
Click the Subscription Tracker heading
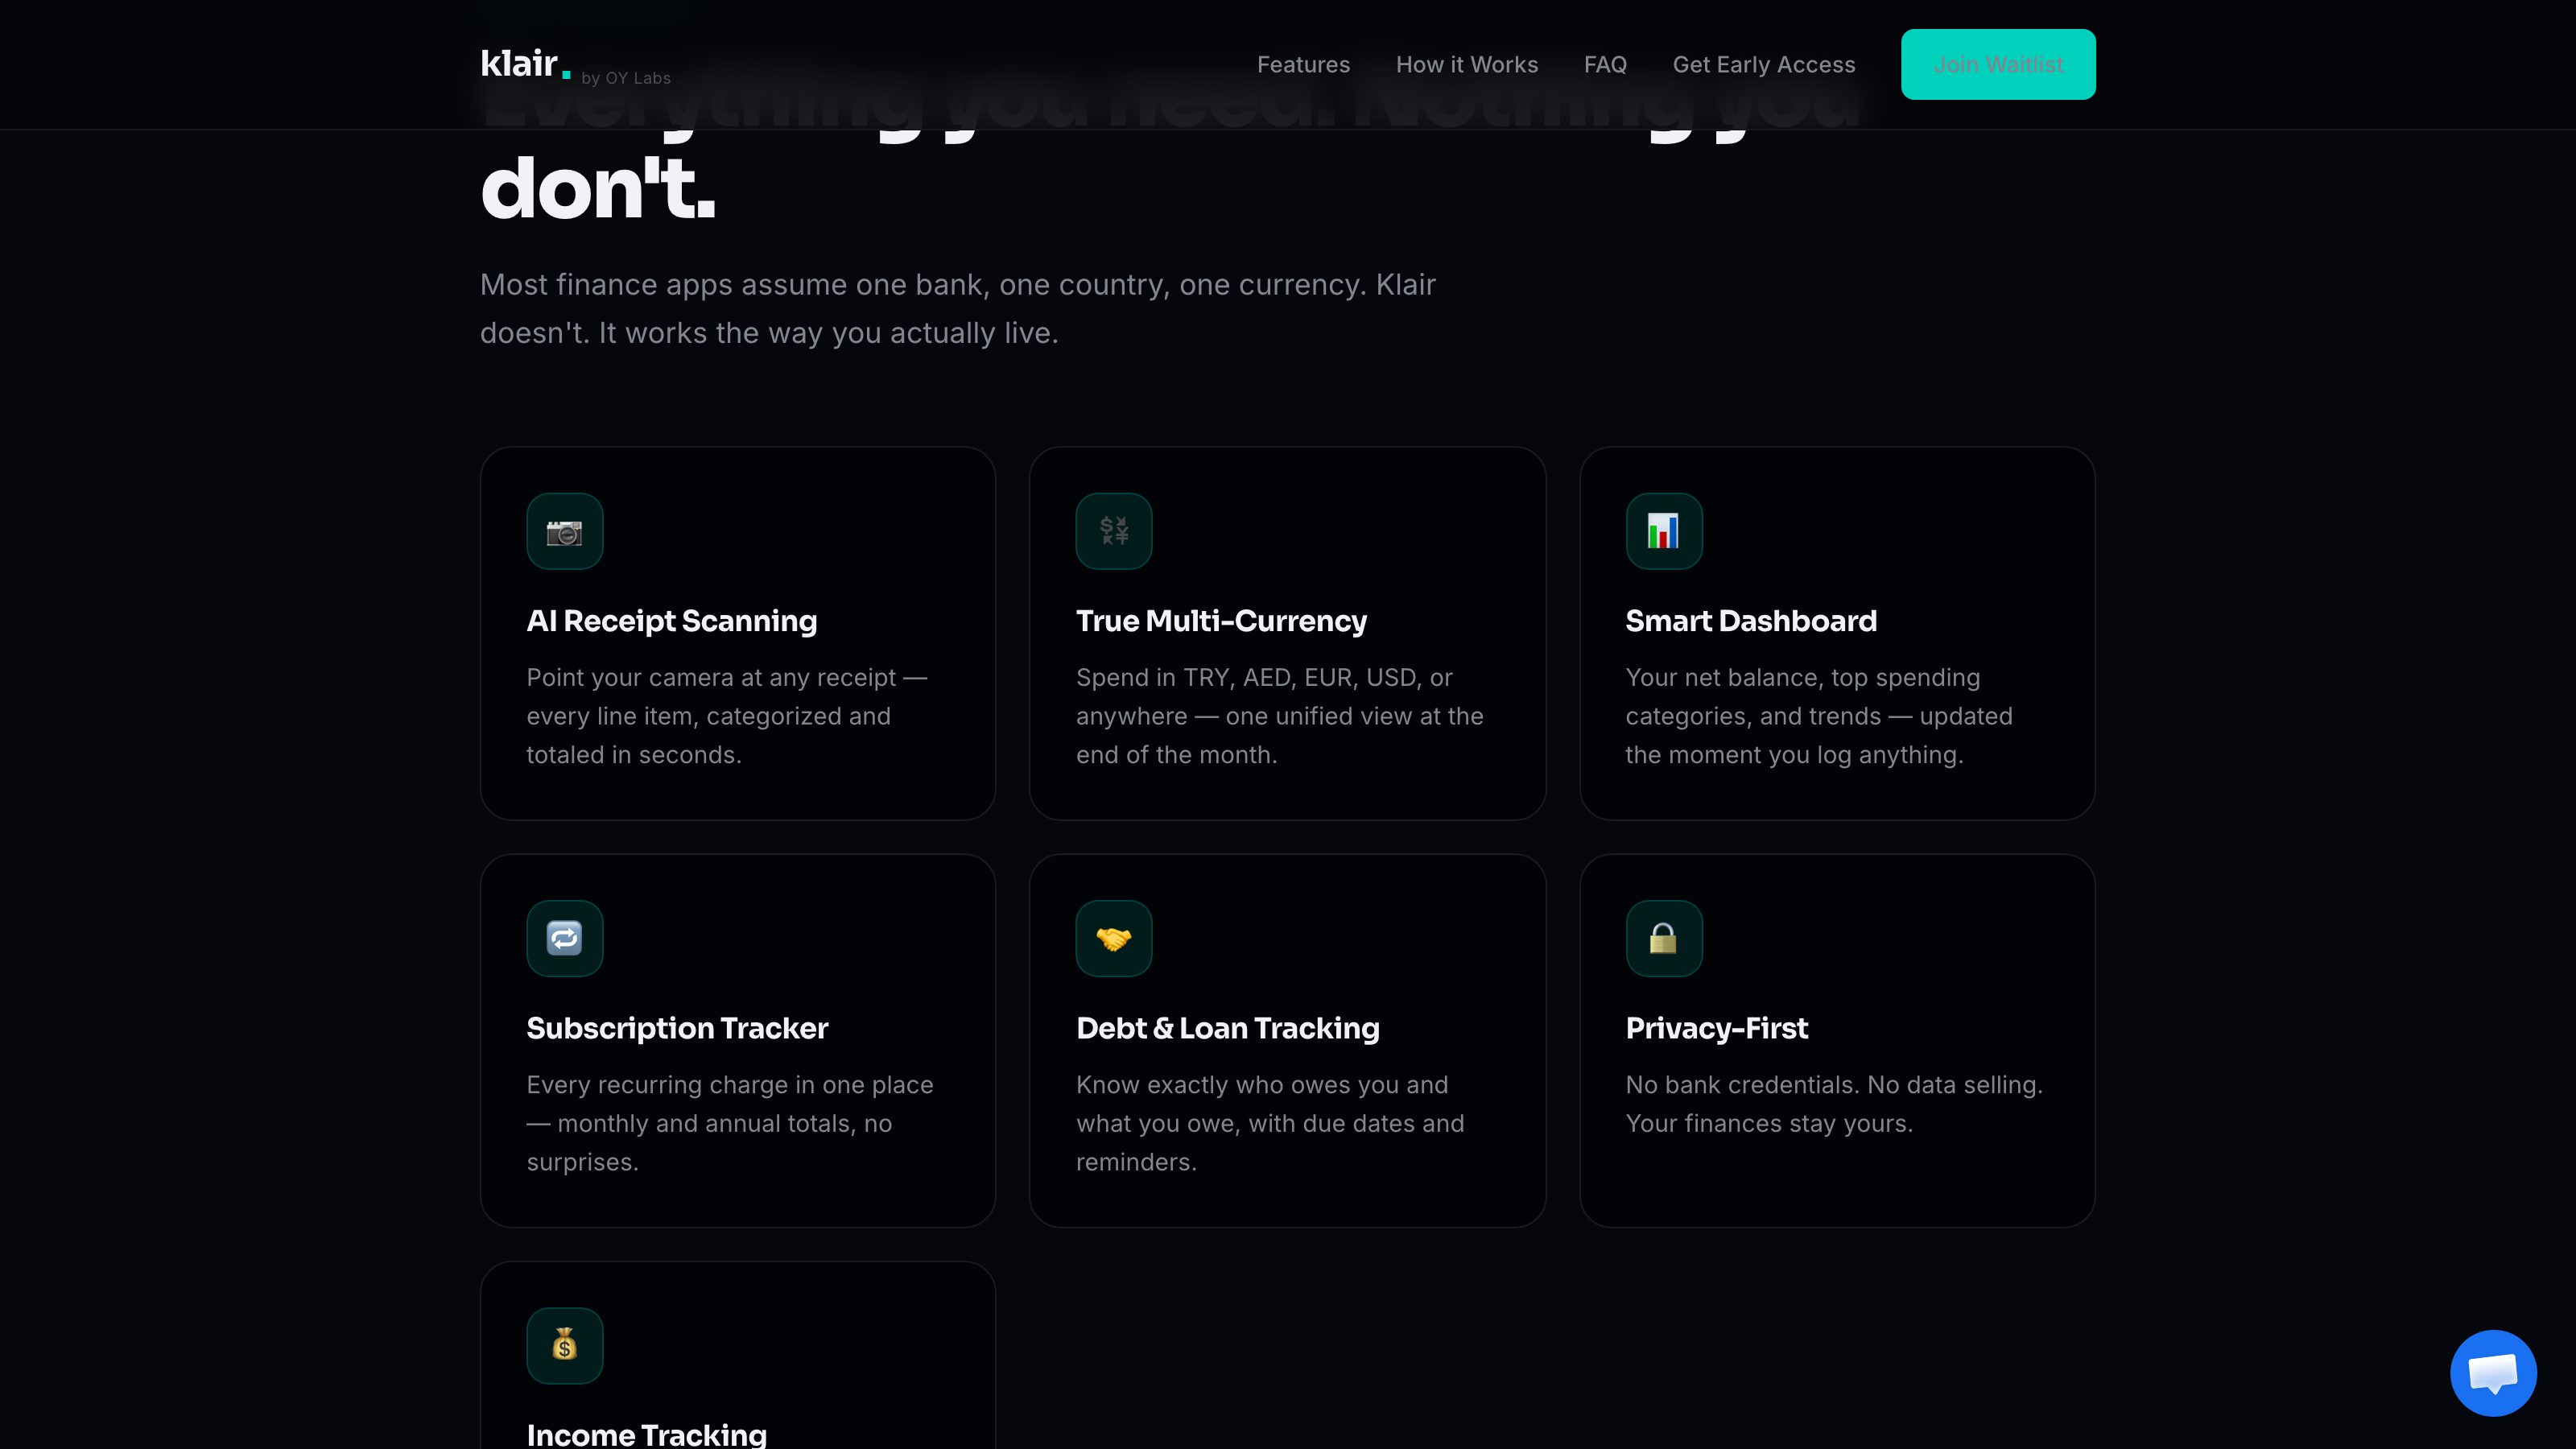[x=677, y=1028]
